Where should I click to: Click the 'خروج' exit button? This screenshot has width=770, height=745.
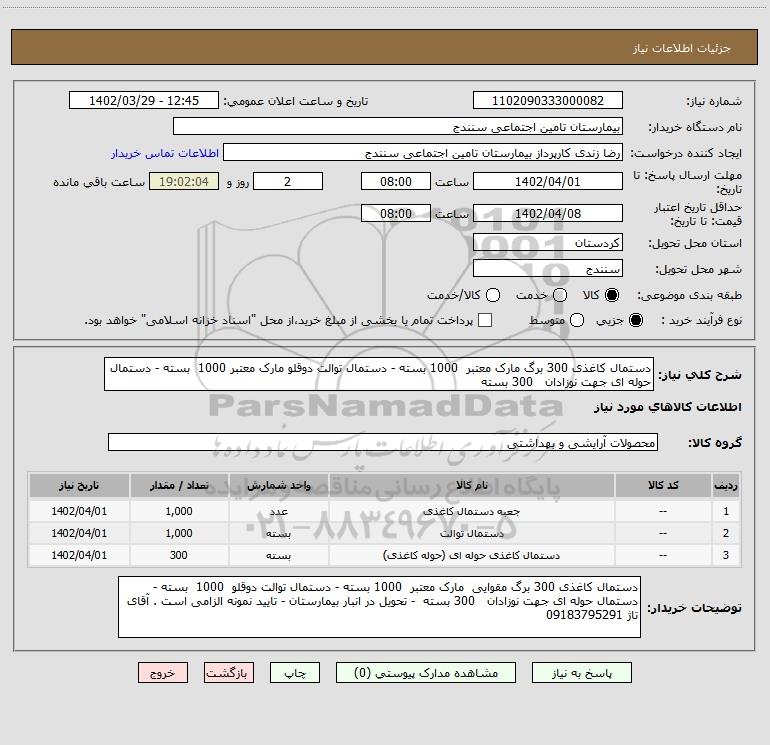point(163,674)
